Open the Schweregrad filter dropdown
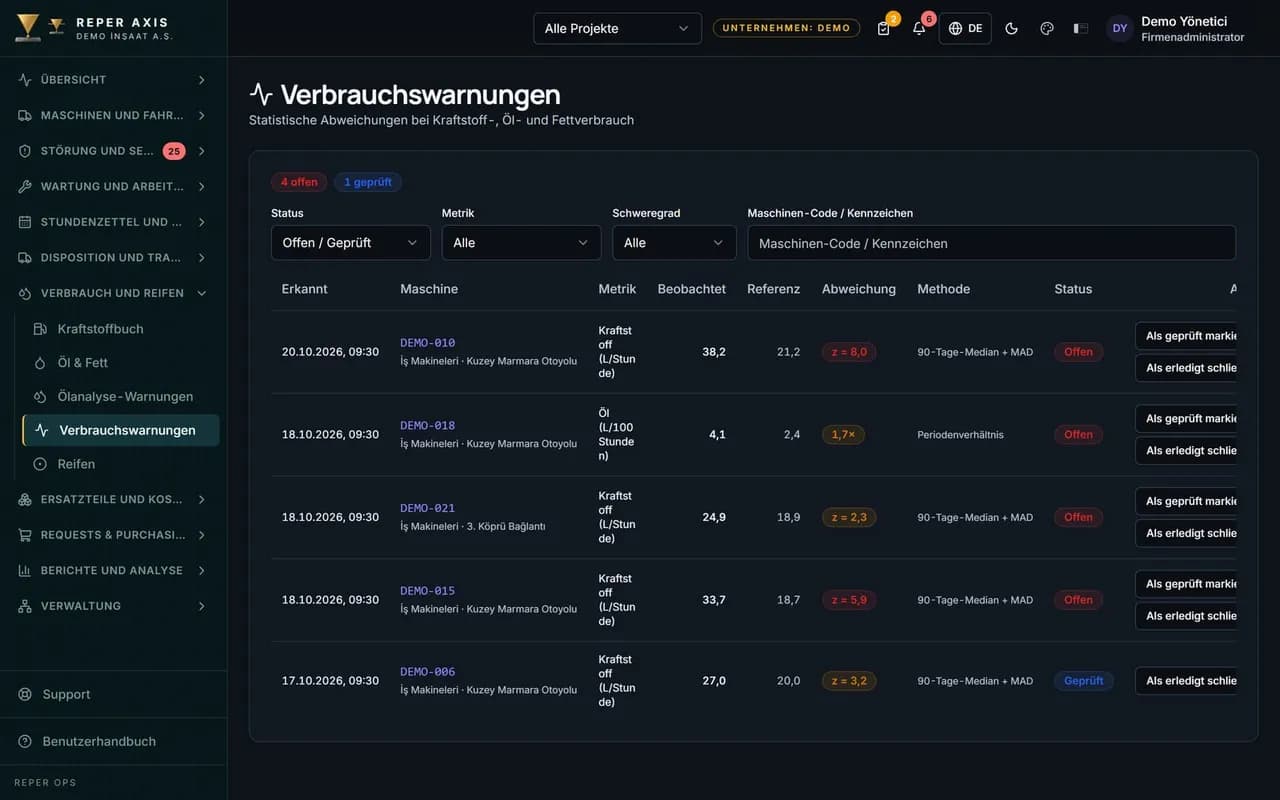Viewport: 1280px width, 800px height. click(x=674, y=243)
